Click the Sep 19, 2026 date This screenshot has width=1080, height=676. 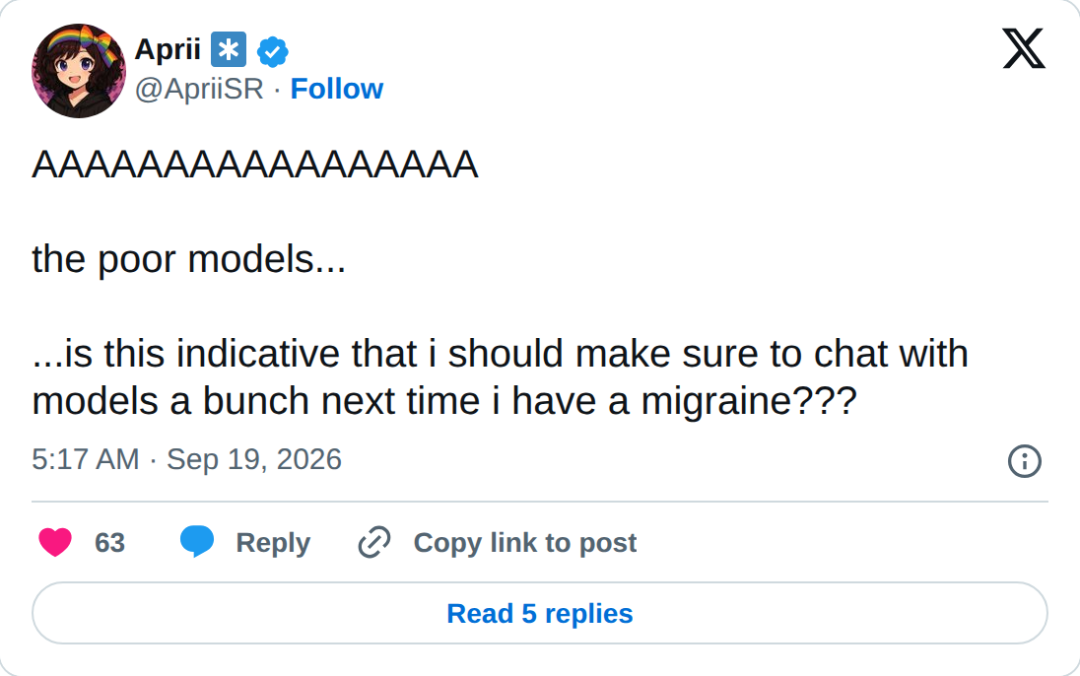tap(253, 460)
